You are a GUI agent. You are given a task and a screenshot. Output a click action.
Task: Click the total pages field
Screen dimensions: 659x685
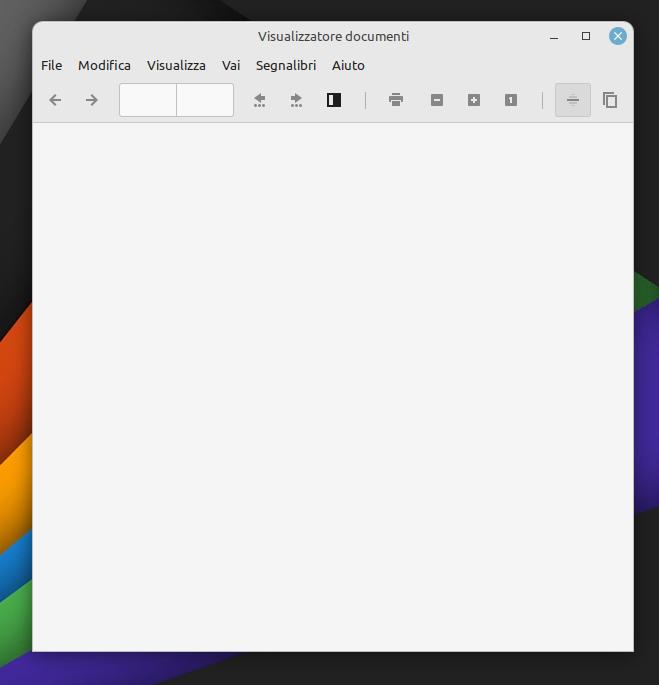(205, 100)
